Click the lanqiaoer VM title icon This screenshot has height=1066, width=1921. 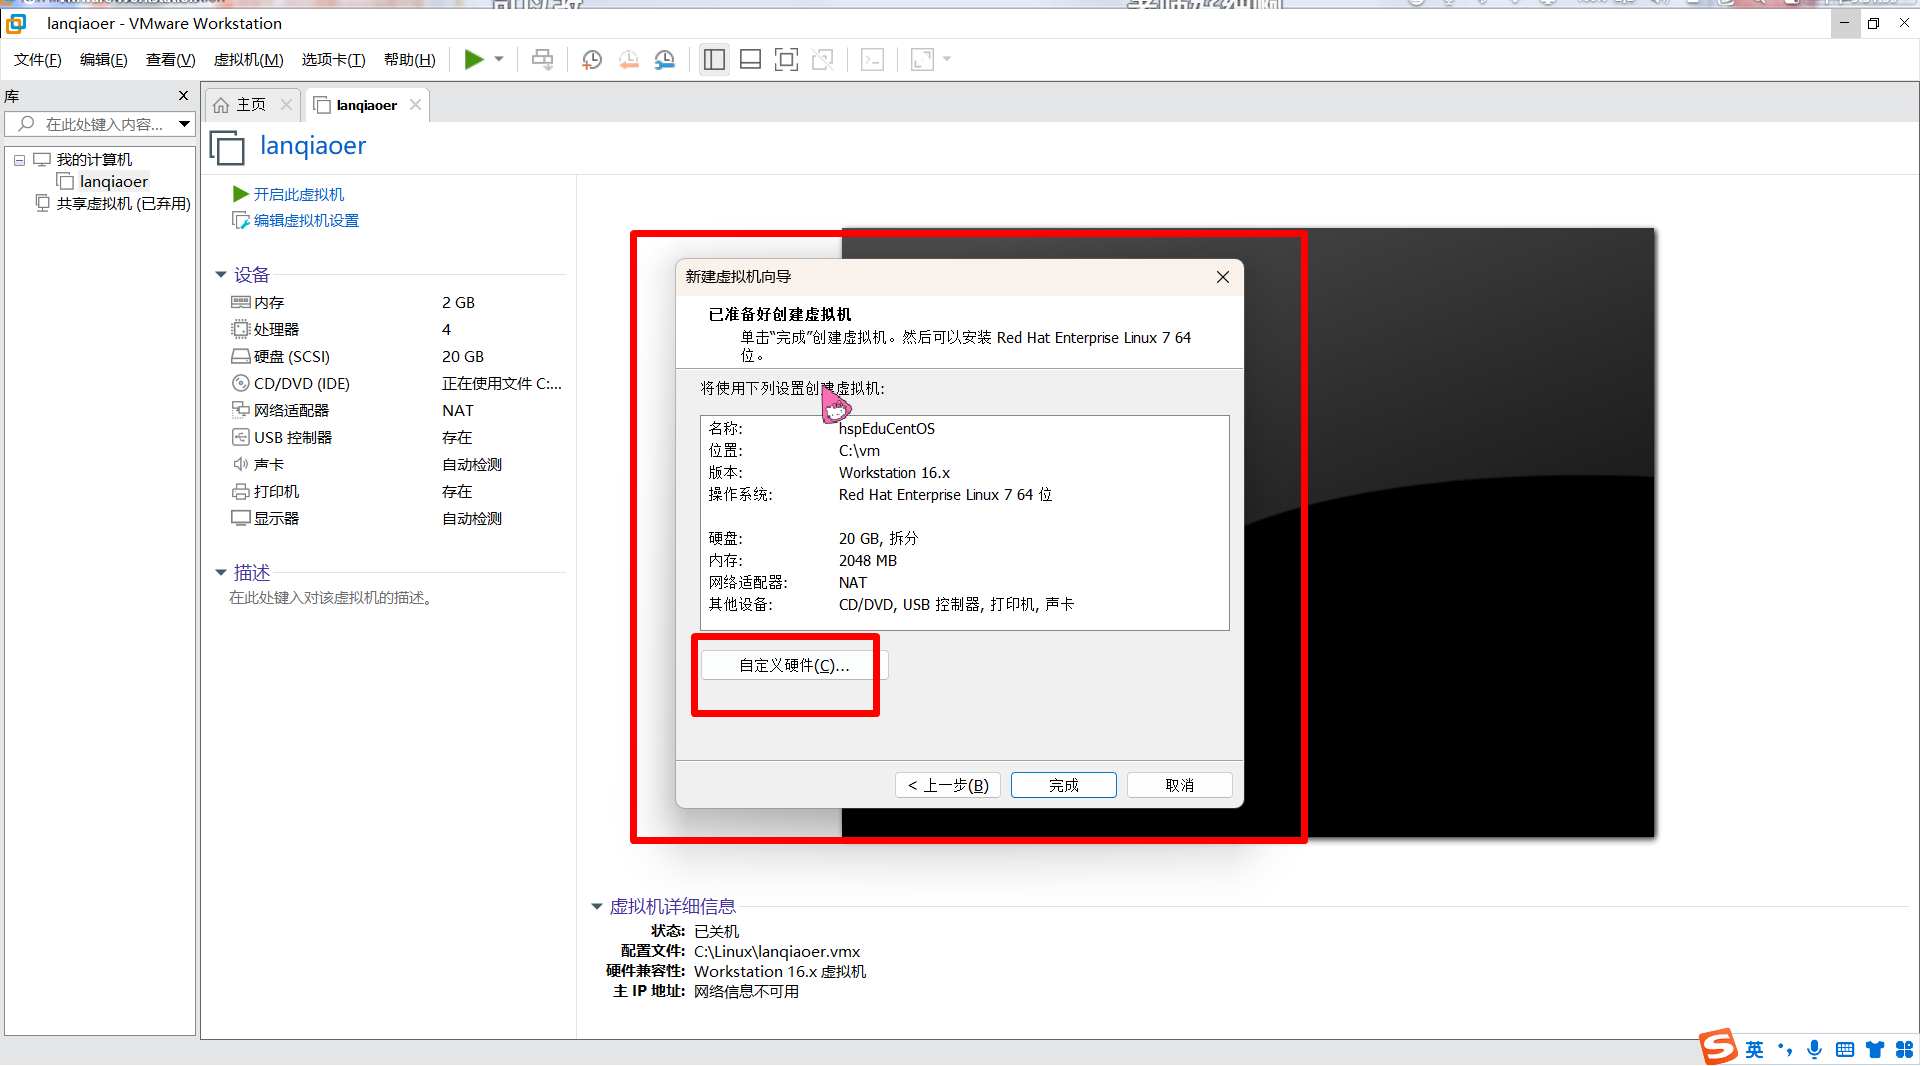click(227, 148)
